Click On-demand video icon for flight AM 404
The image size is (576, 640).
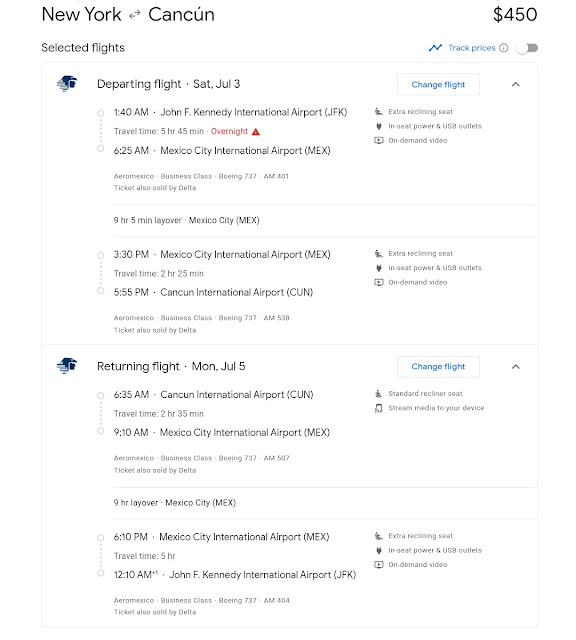pyautogui.click(x=379, y=564)
